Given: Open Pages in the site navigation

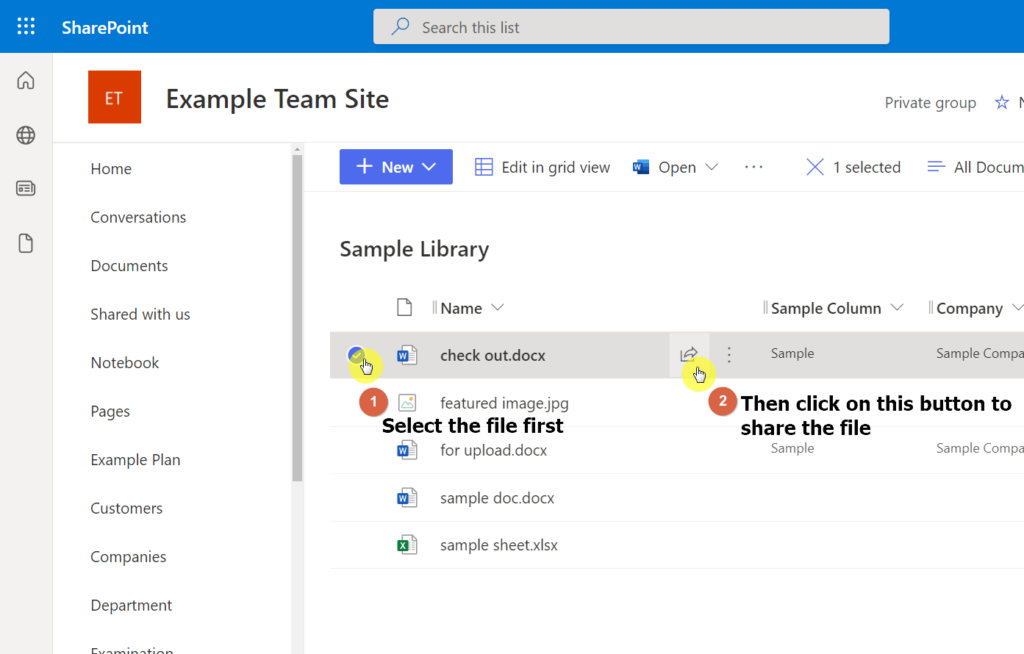Looking at the screenshot, I should [x=110, y=411].
